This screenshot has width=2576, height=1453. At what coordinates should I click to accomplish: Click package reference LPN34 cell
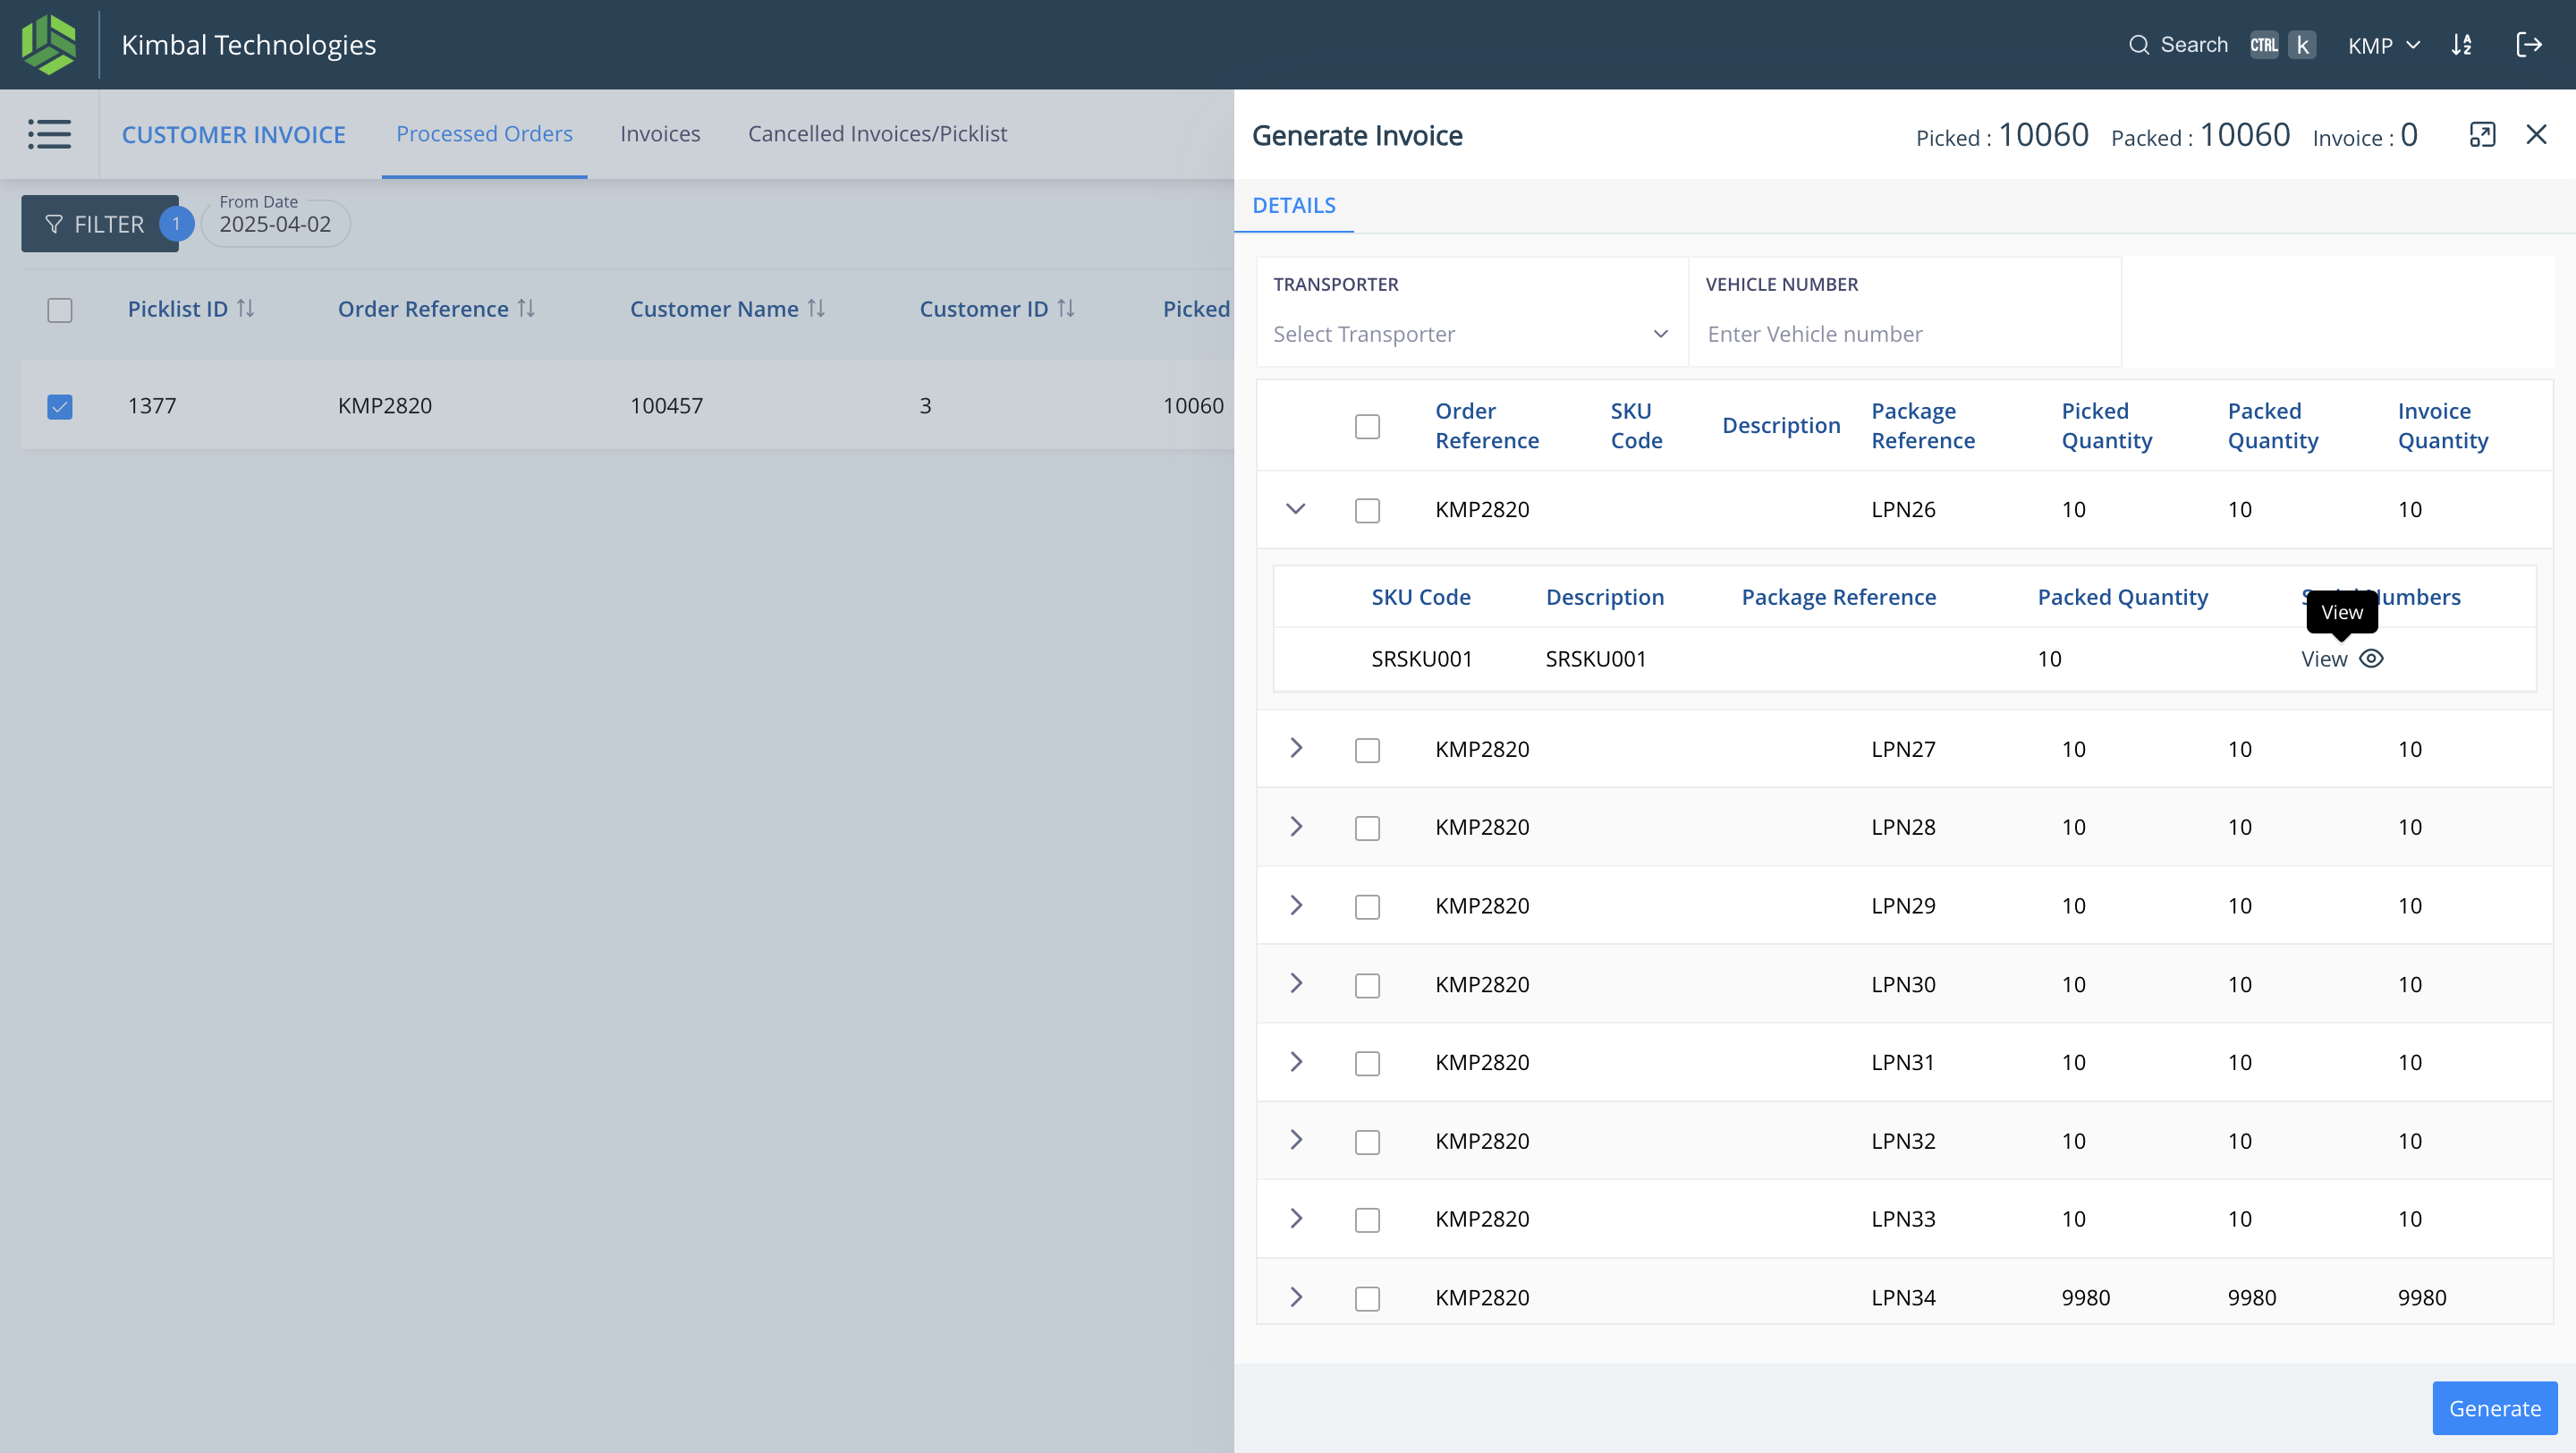[1903, 1297]
